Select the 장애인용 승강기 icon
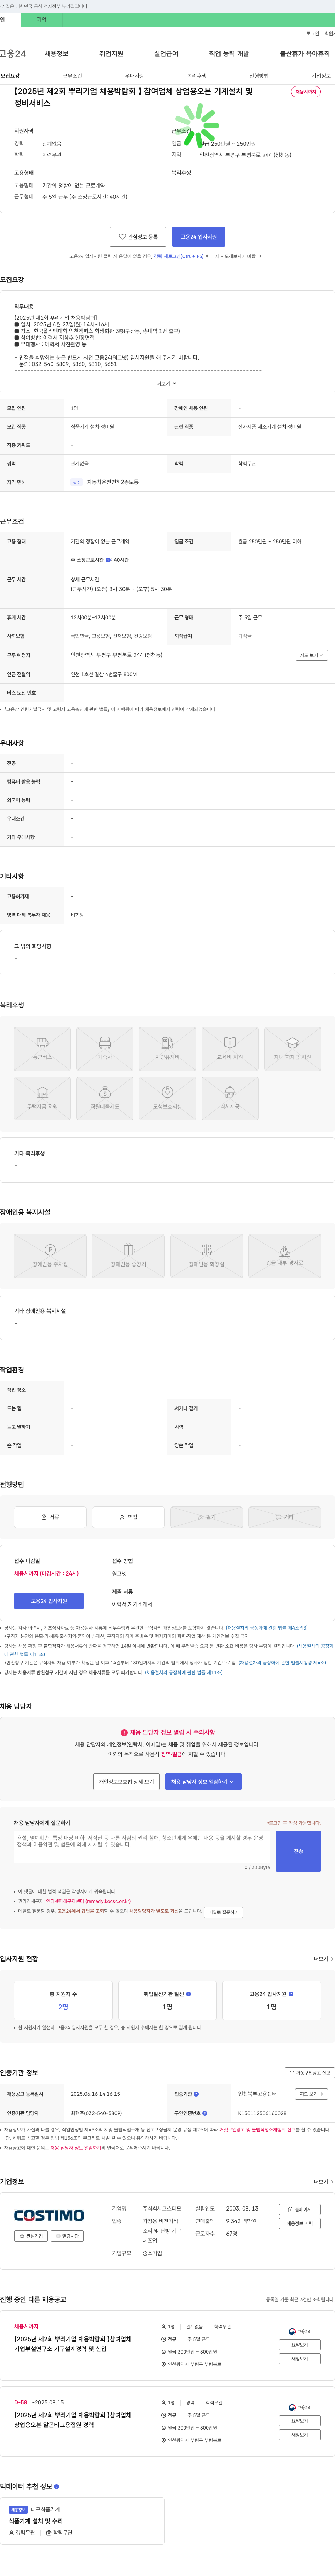335x2576 pixels. pos(128,1256)
